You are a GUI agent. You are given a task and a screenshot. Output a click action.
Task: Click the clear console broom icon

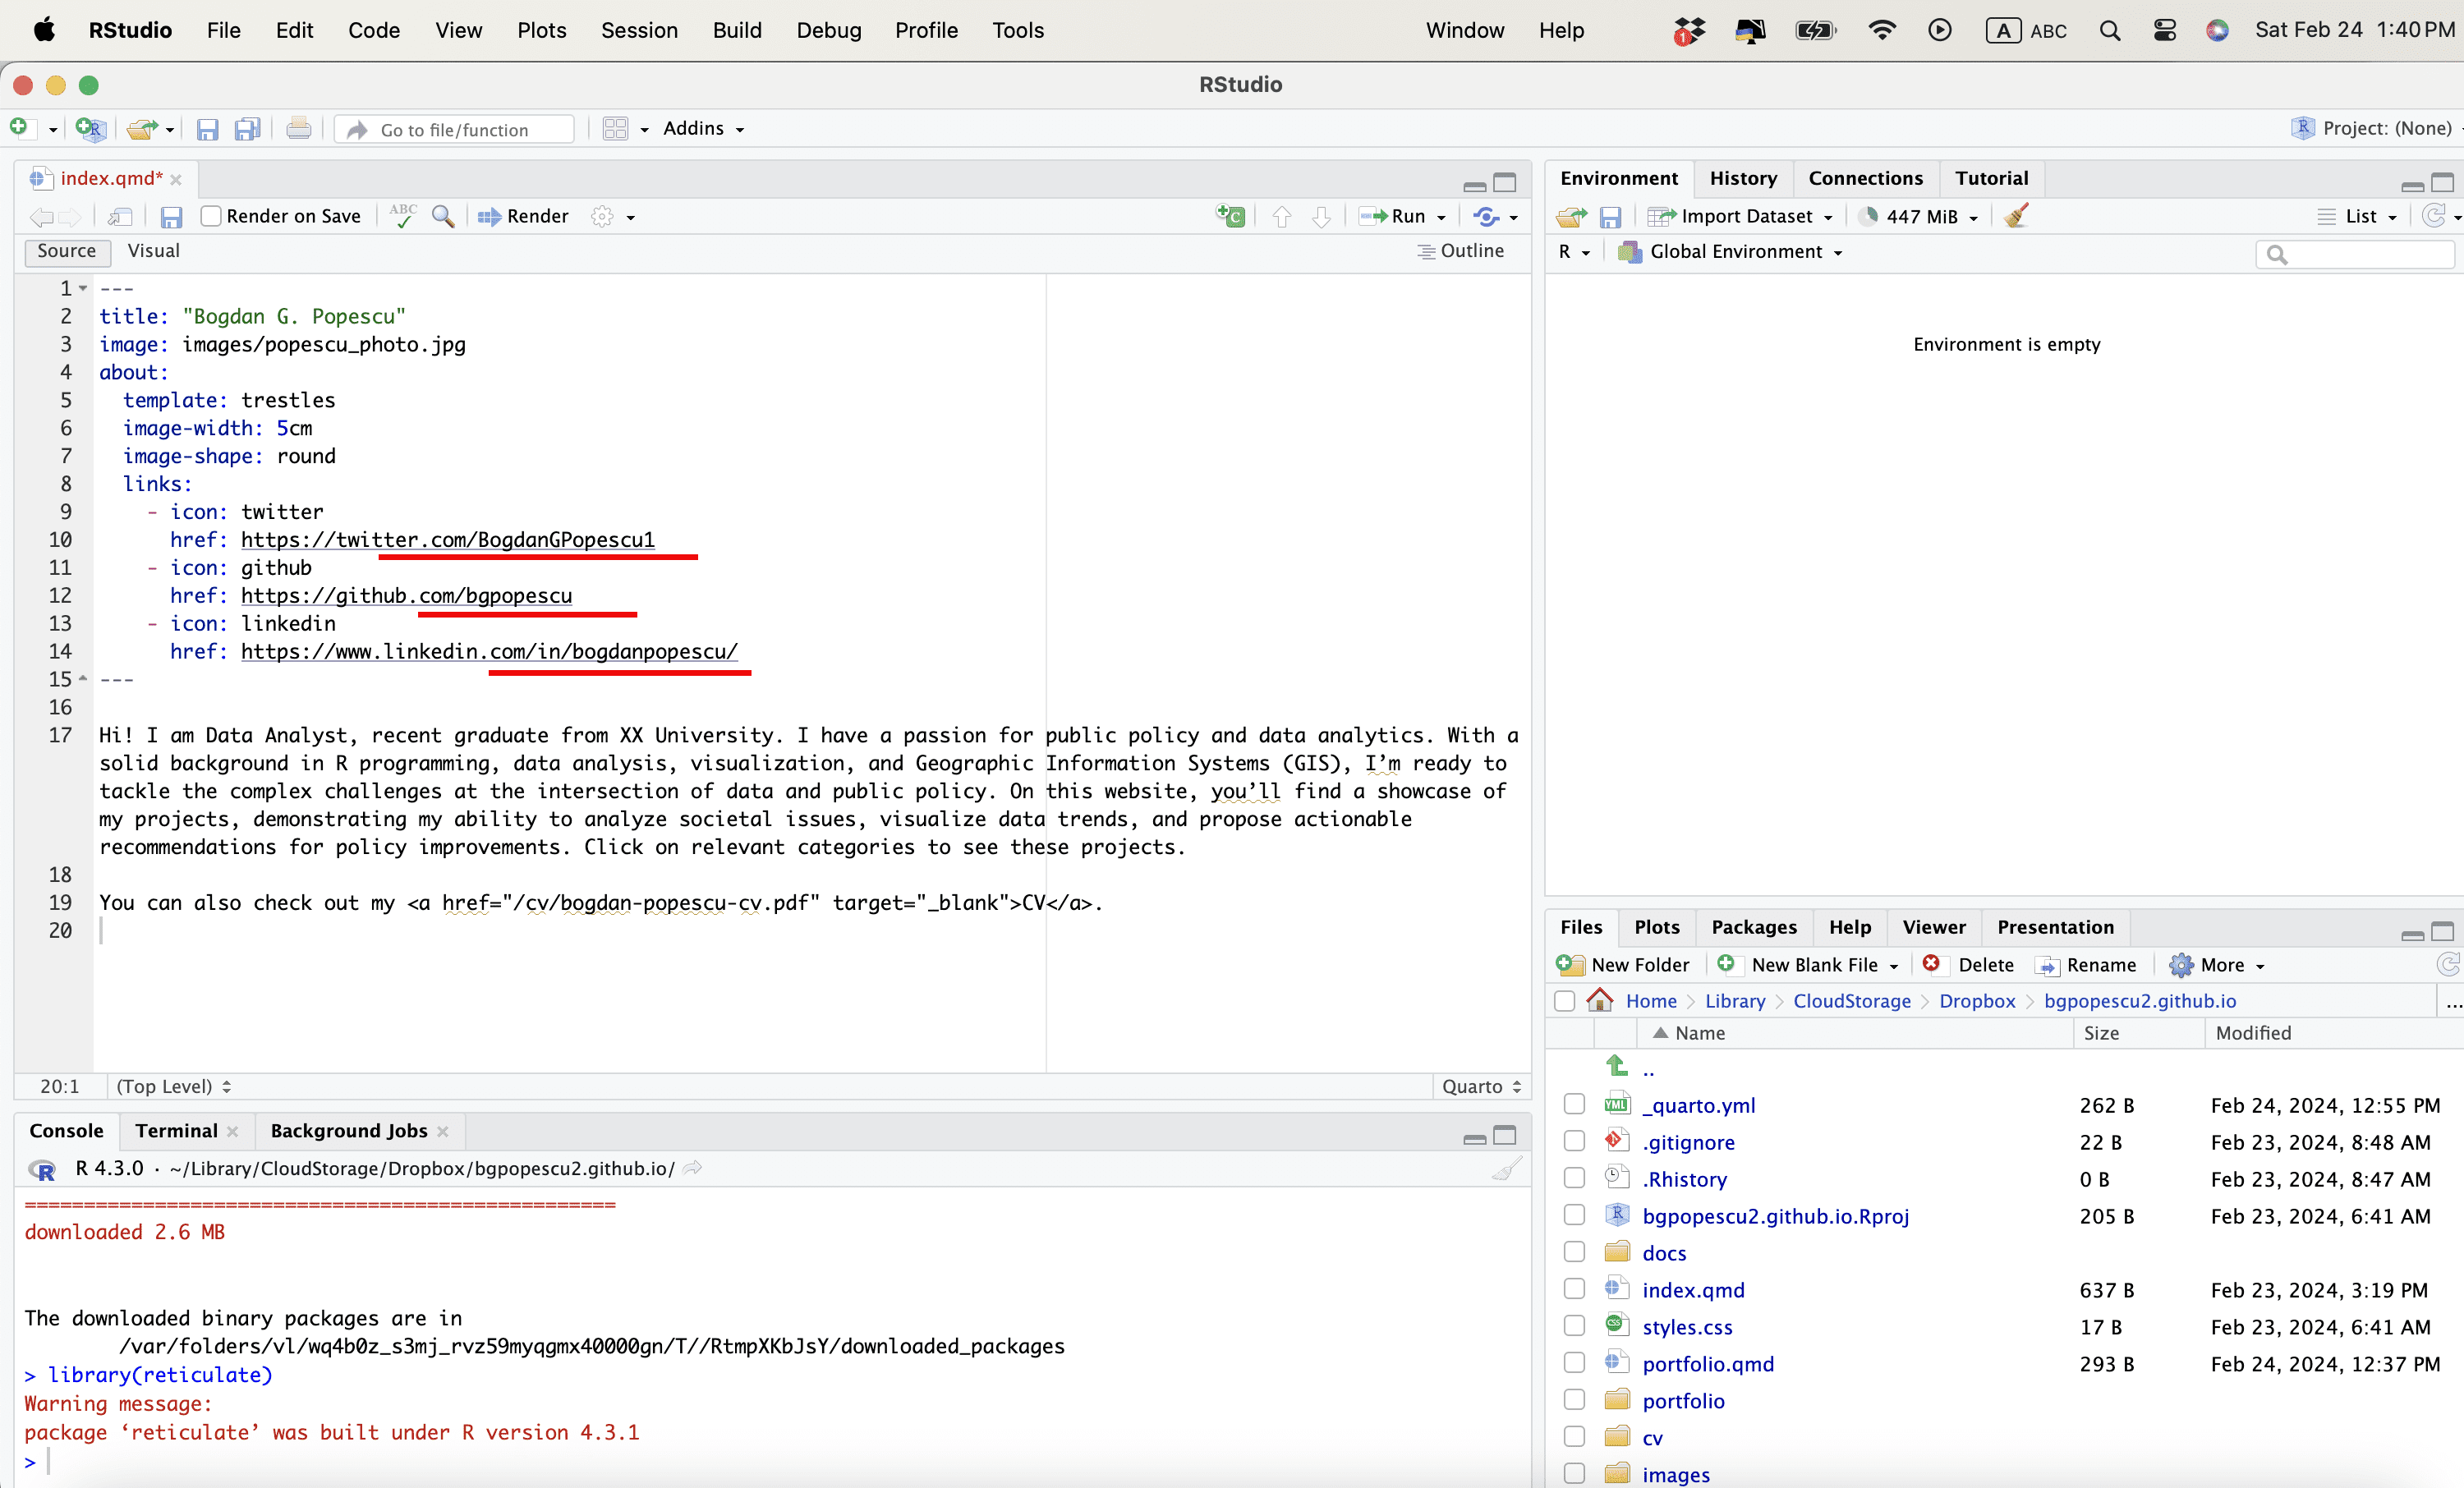point(1506,1168)
